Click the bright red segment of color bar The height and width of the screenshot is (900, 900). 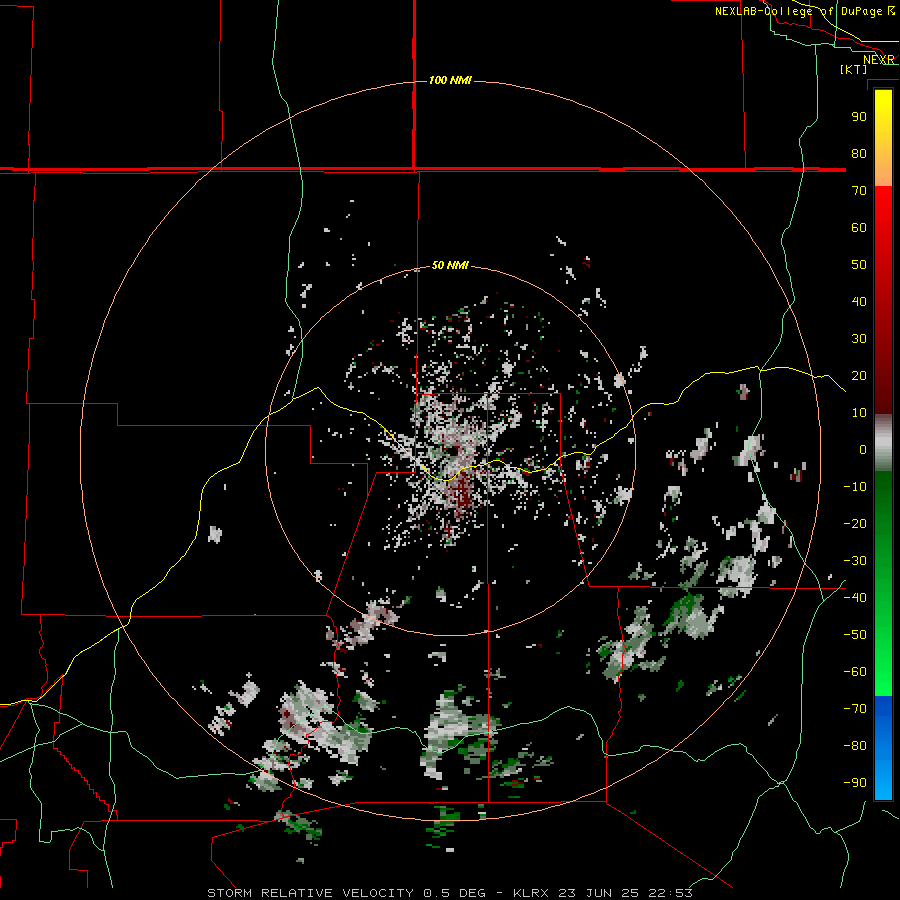tap(883, 230)
